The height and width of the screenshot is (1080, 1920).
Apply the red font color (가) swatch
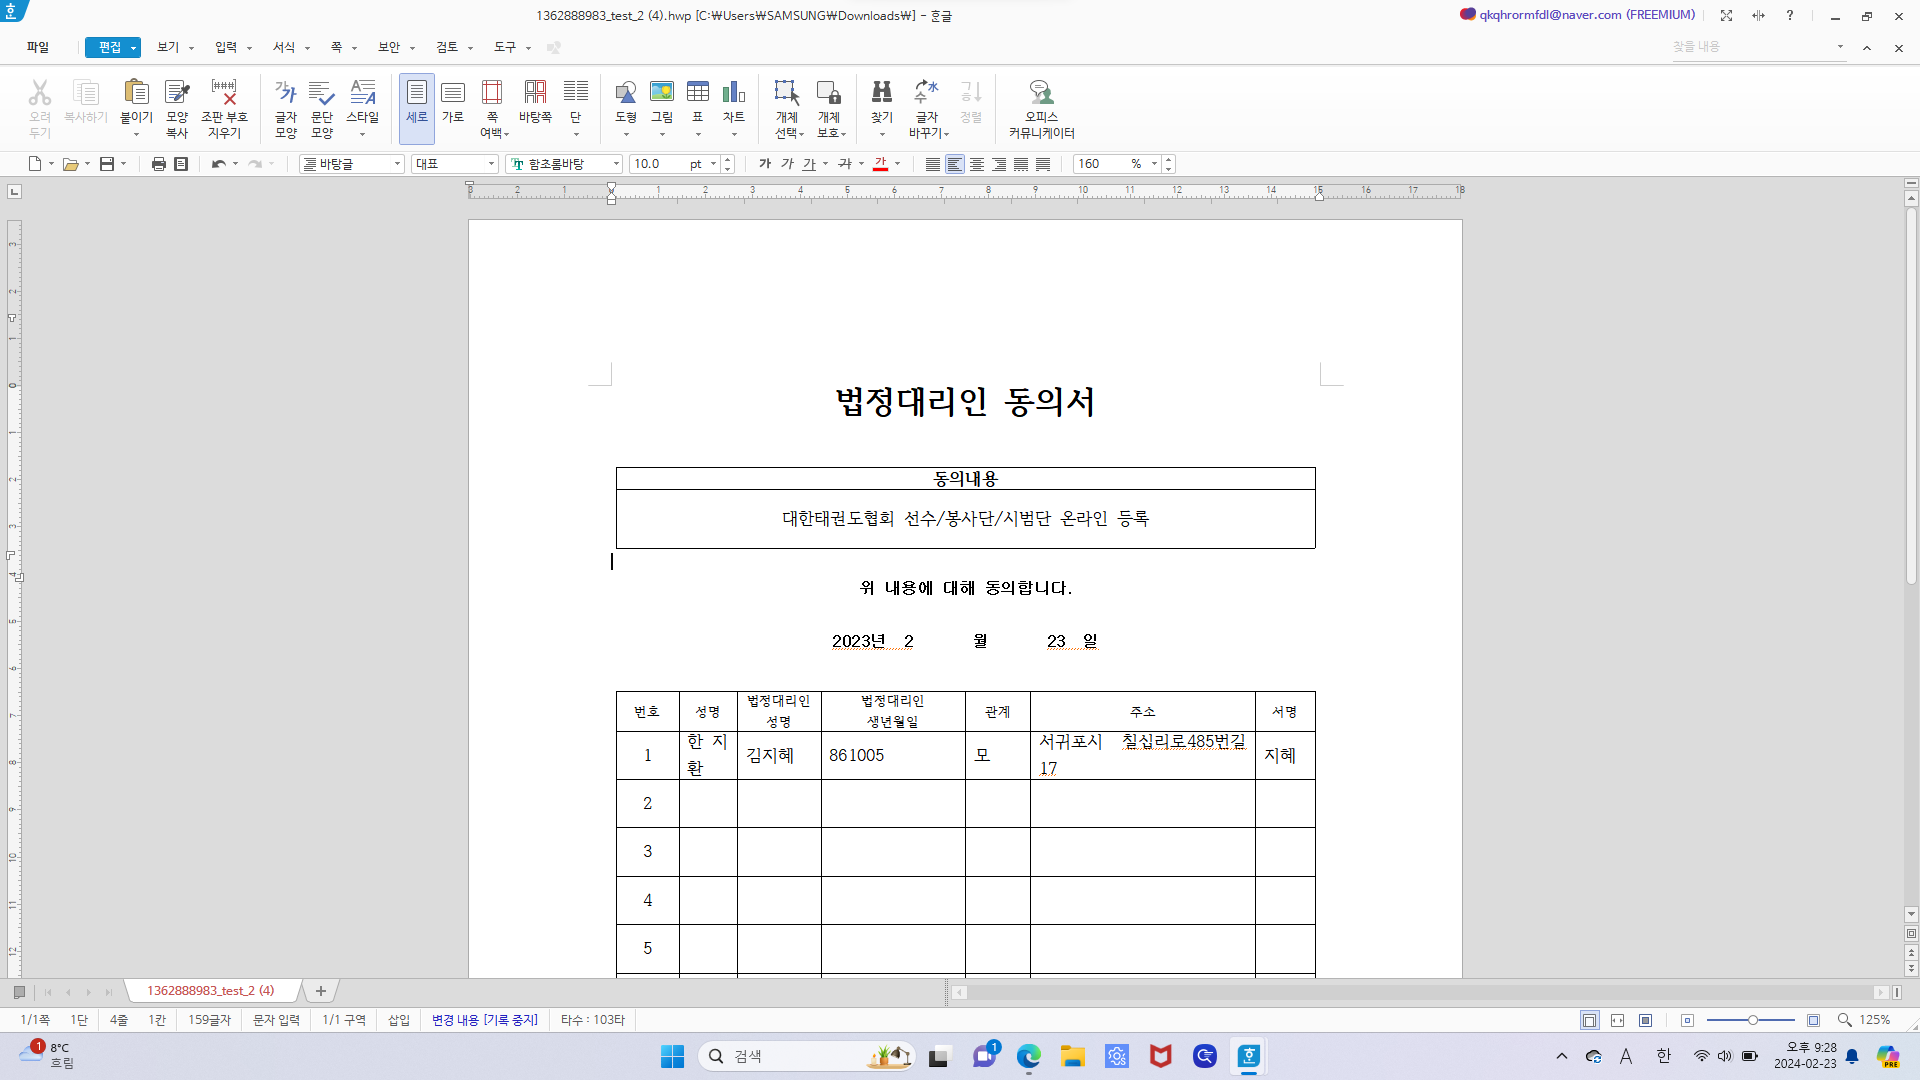pyautogui.click(x=880, y=164)
